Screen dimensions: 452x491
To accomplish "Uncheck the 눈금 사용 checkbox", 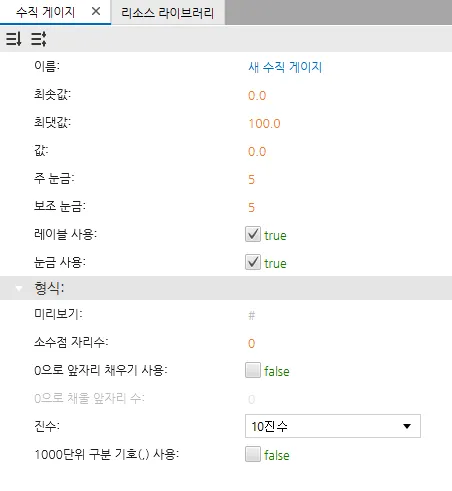I will point(253,262).
